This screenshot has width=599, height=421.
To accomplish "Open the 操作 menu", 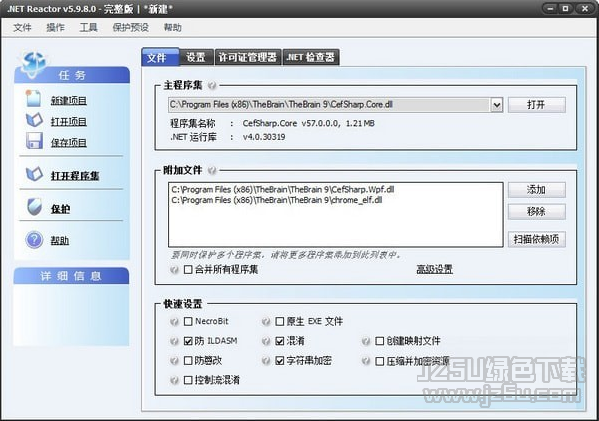I will tap(55, 28).
